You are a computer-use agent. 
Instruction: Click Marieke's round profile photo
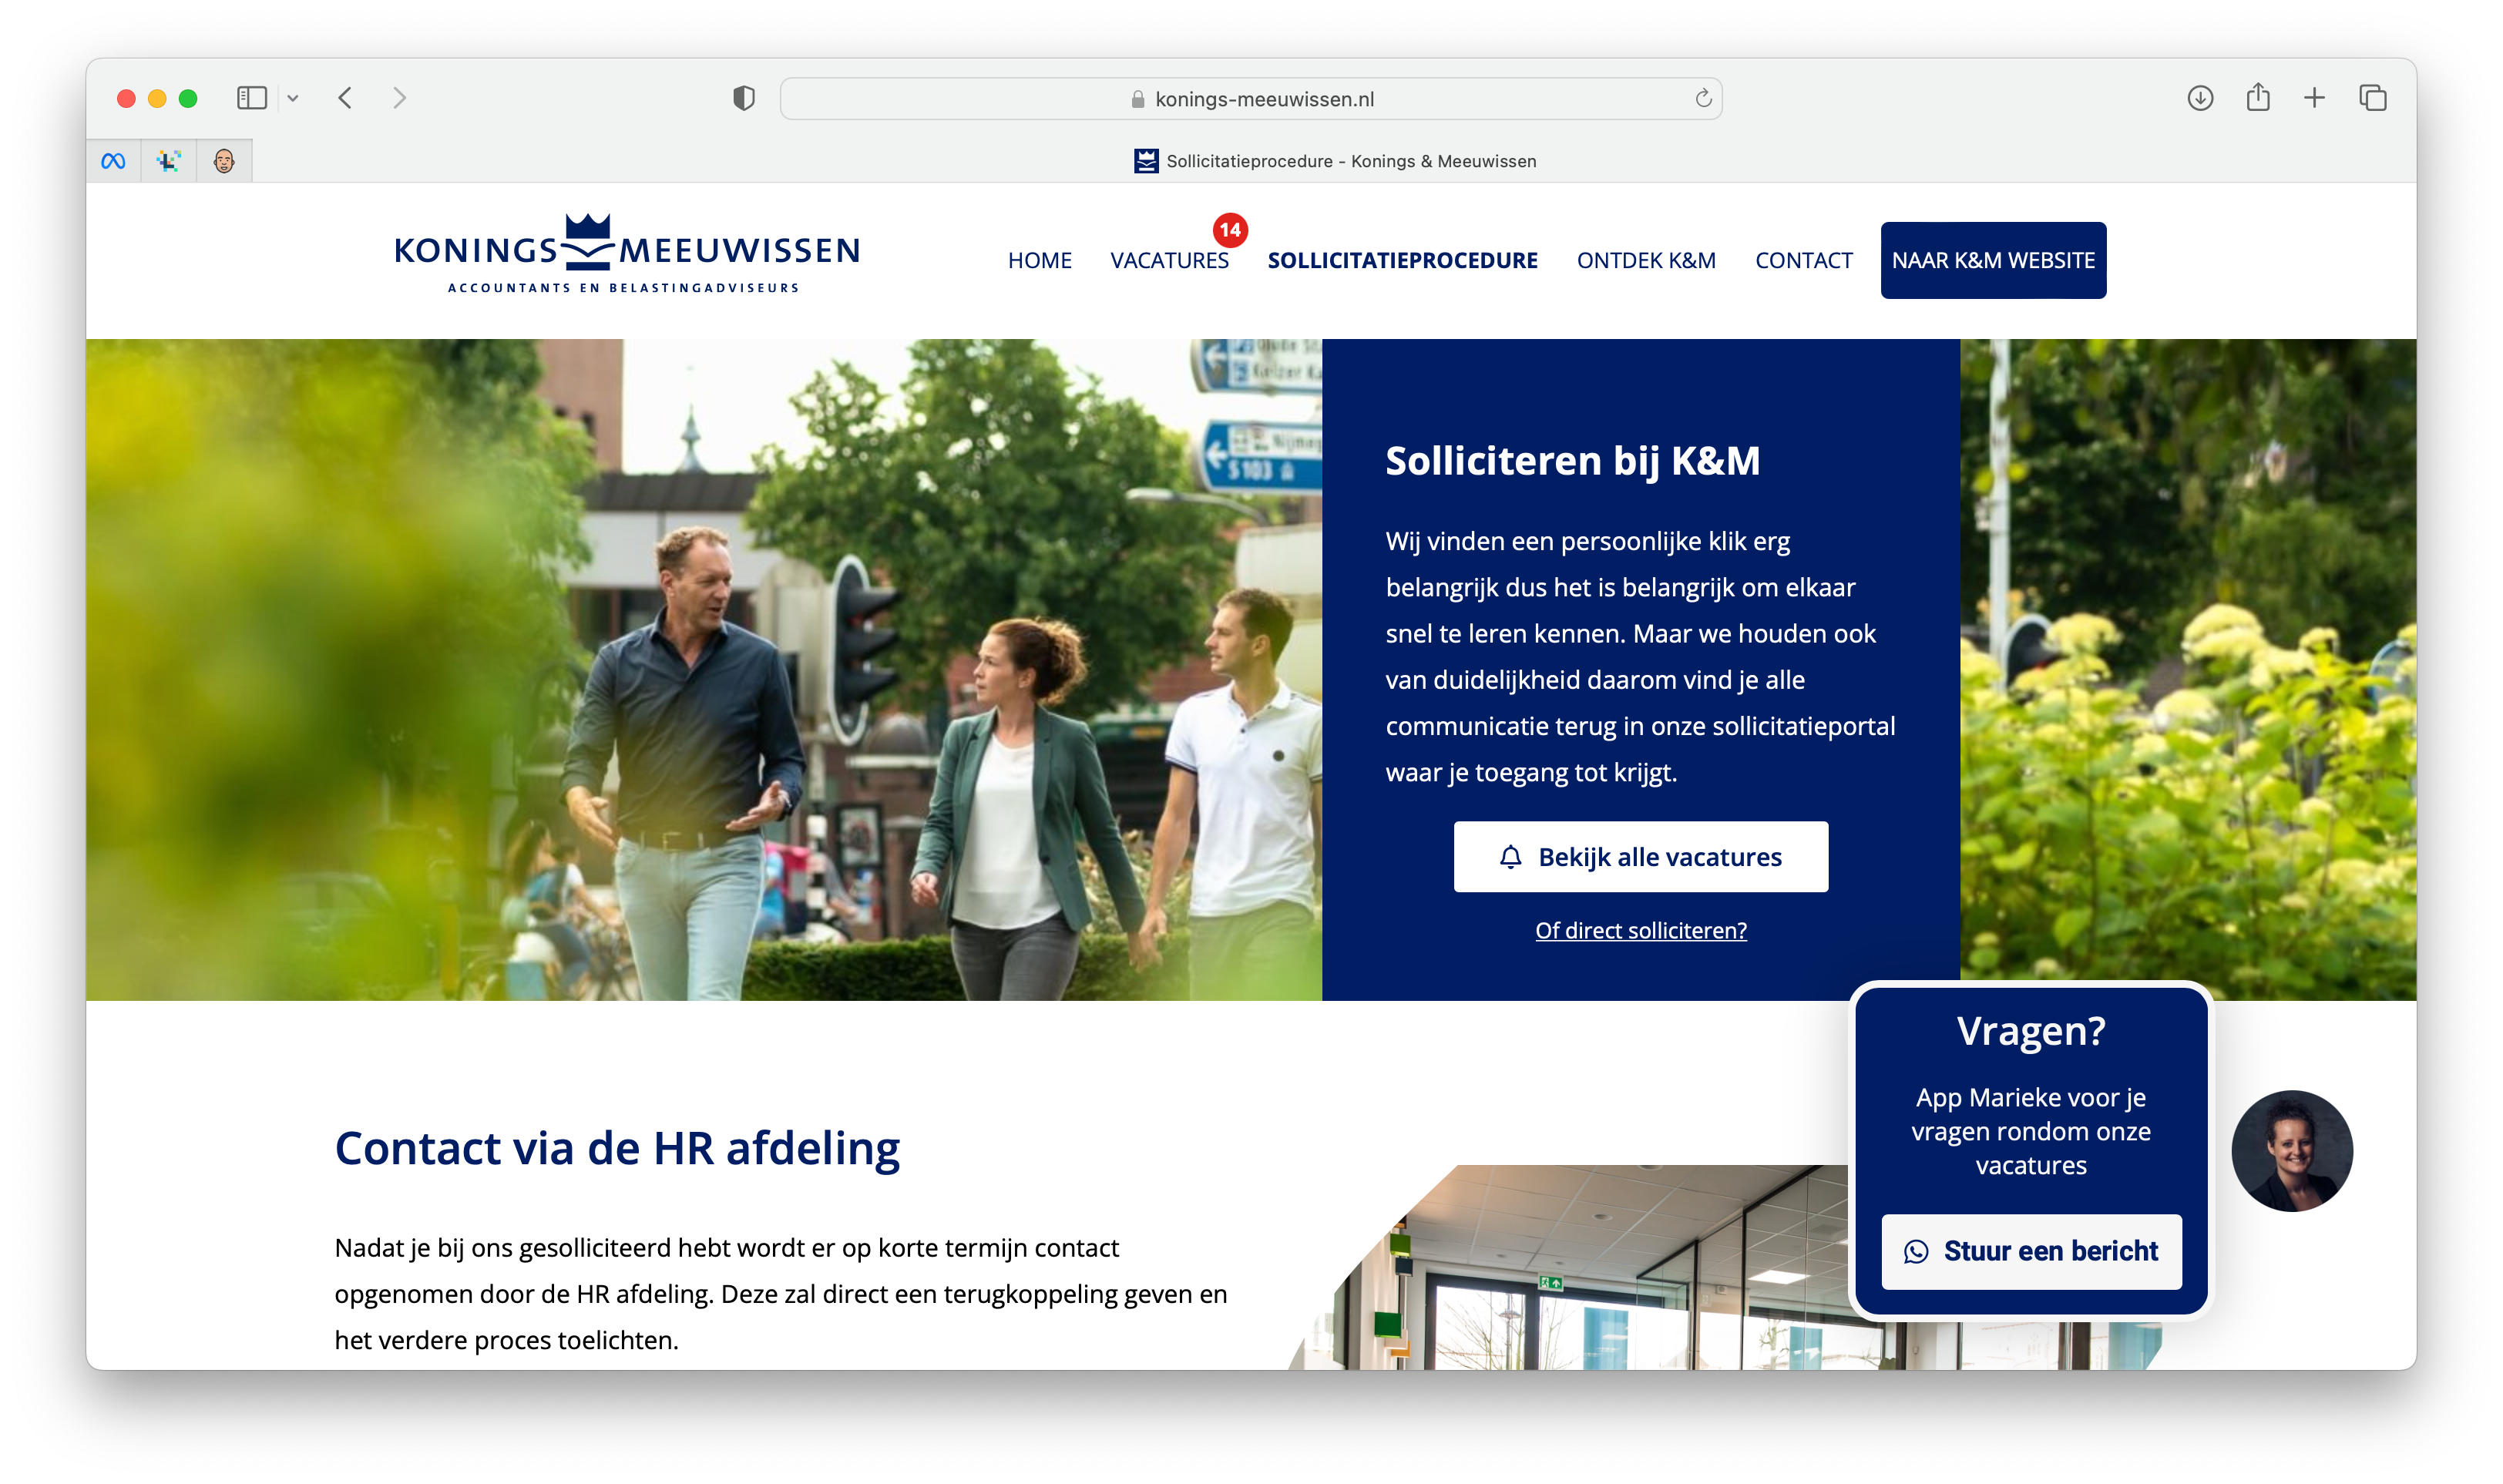click(2292, 1150)
